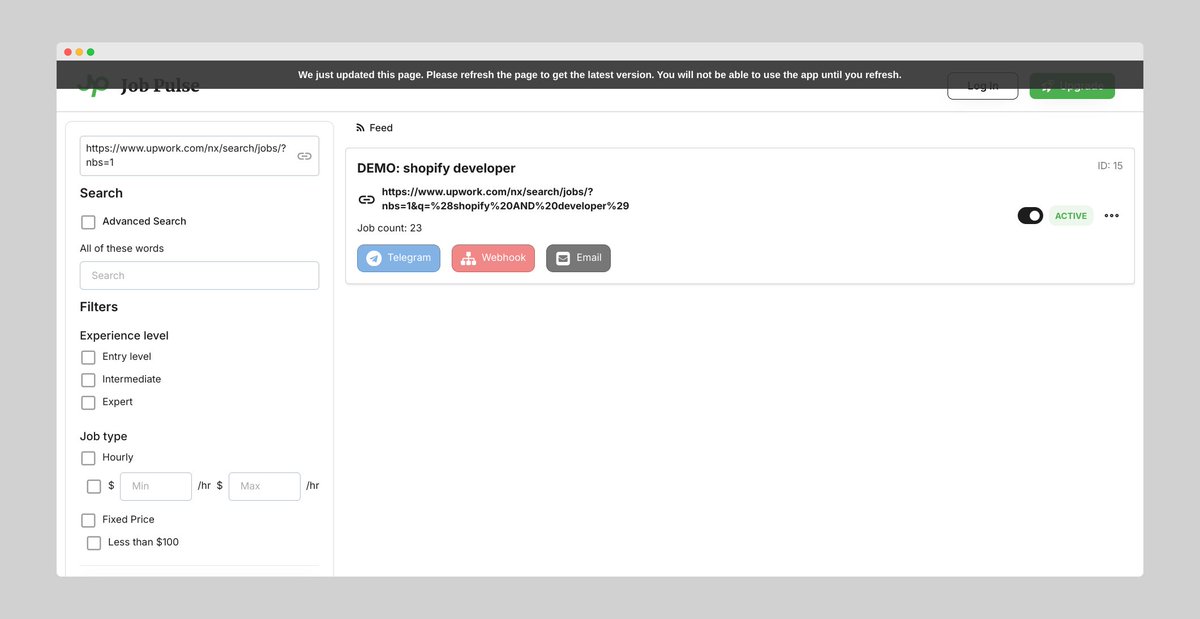Screen dimensions: 1200x619
Task: Click the Max hourly rate field
Action: [x=265, y=486]
